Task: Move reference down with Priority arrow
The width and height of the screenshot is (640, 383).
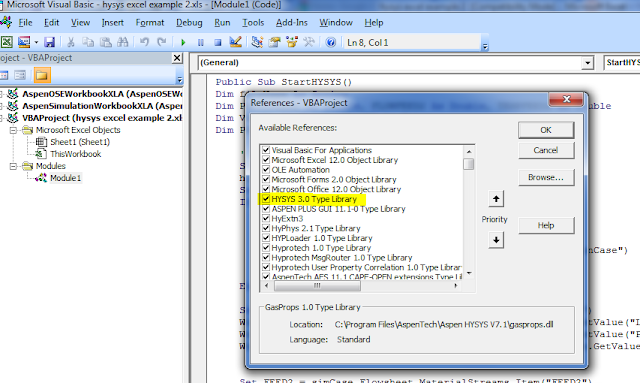Action: click(x=496, y=240)
